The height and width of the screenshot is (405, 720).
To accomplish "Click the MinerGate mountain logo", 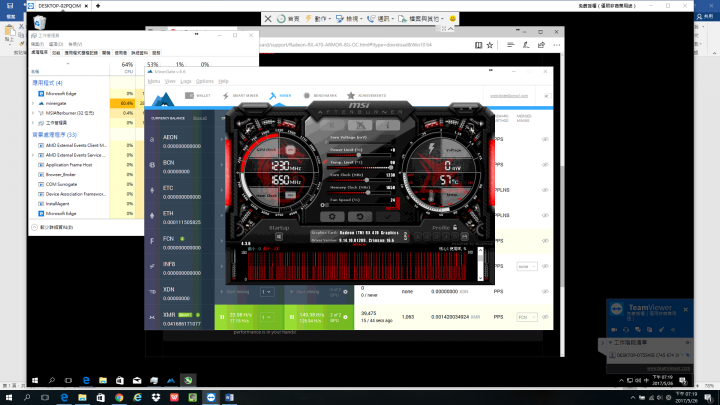I will click(163, 99).
